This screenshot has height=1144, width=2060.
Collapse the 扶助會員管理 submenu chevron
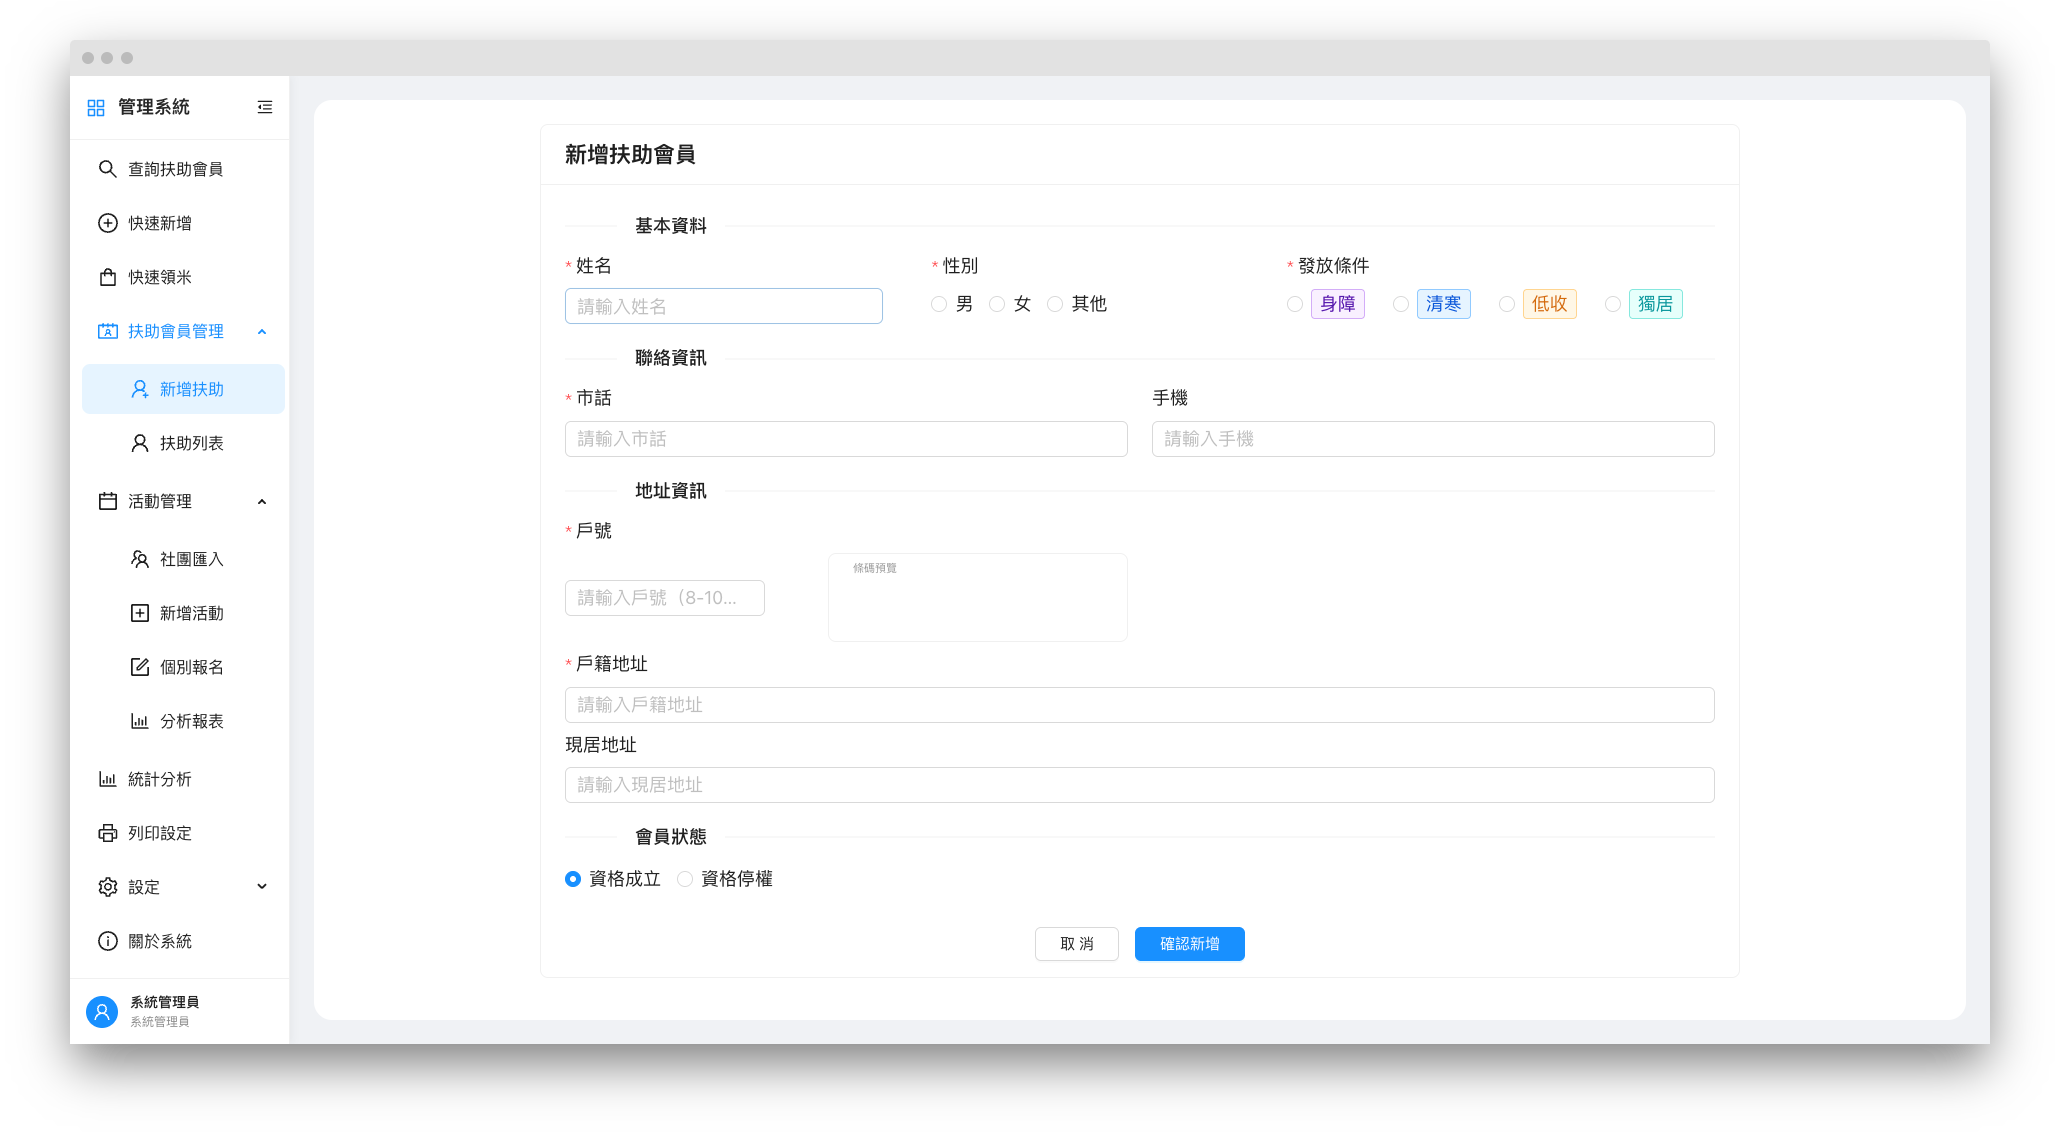pyautogui.click(x=262, y=331)
